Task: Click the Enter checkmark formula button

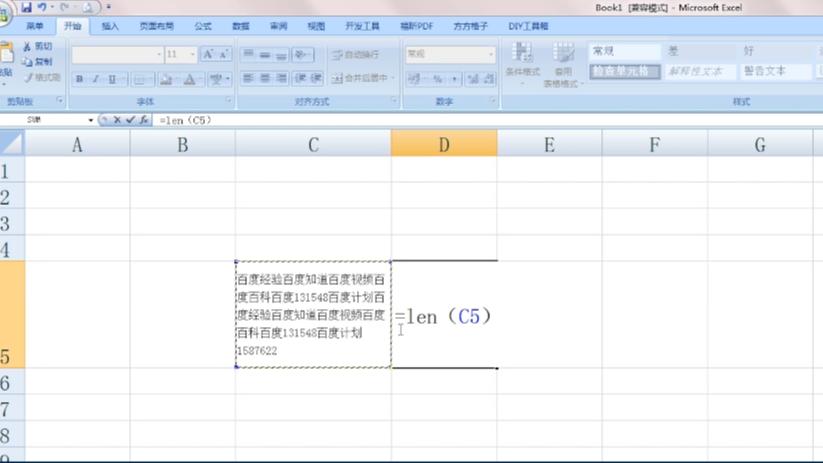Action: pyautogui.click(x=130, y=120)
